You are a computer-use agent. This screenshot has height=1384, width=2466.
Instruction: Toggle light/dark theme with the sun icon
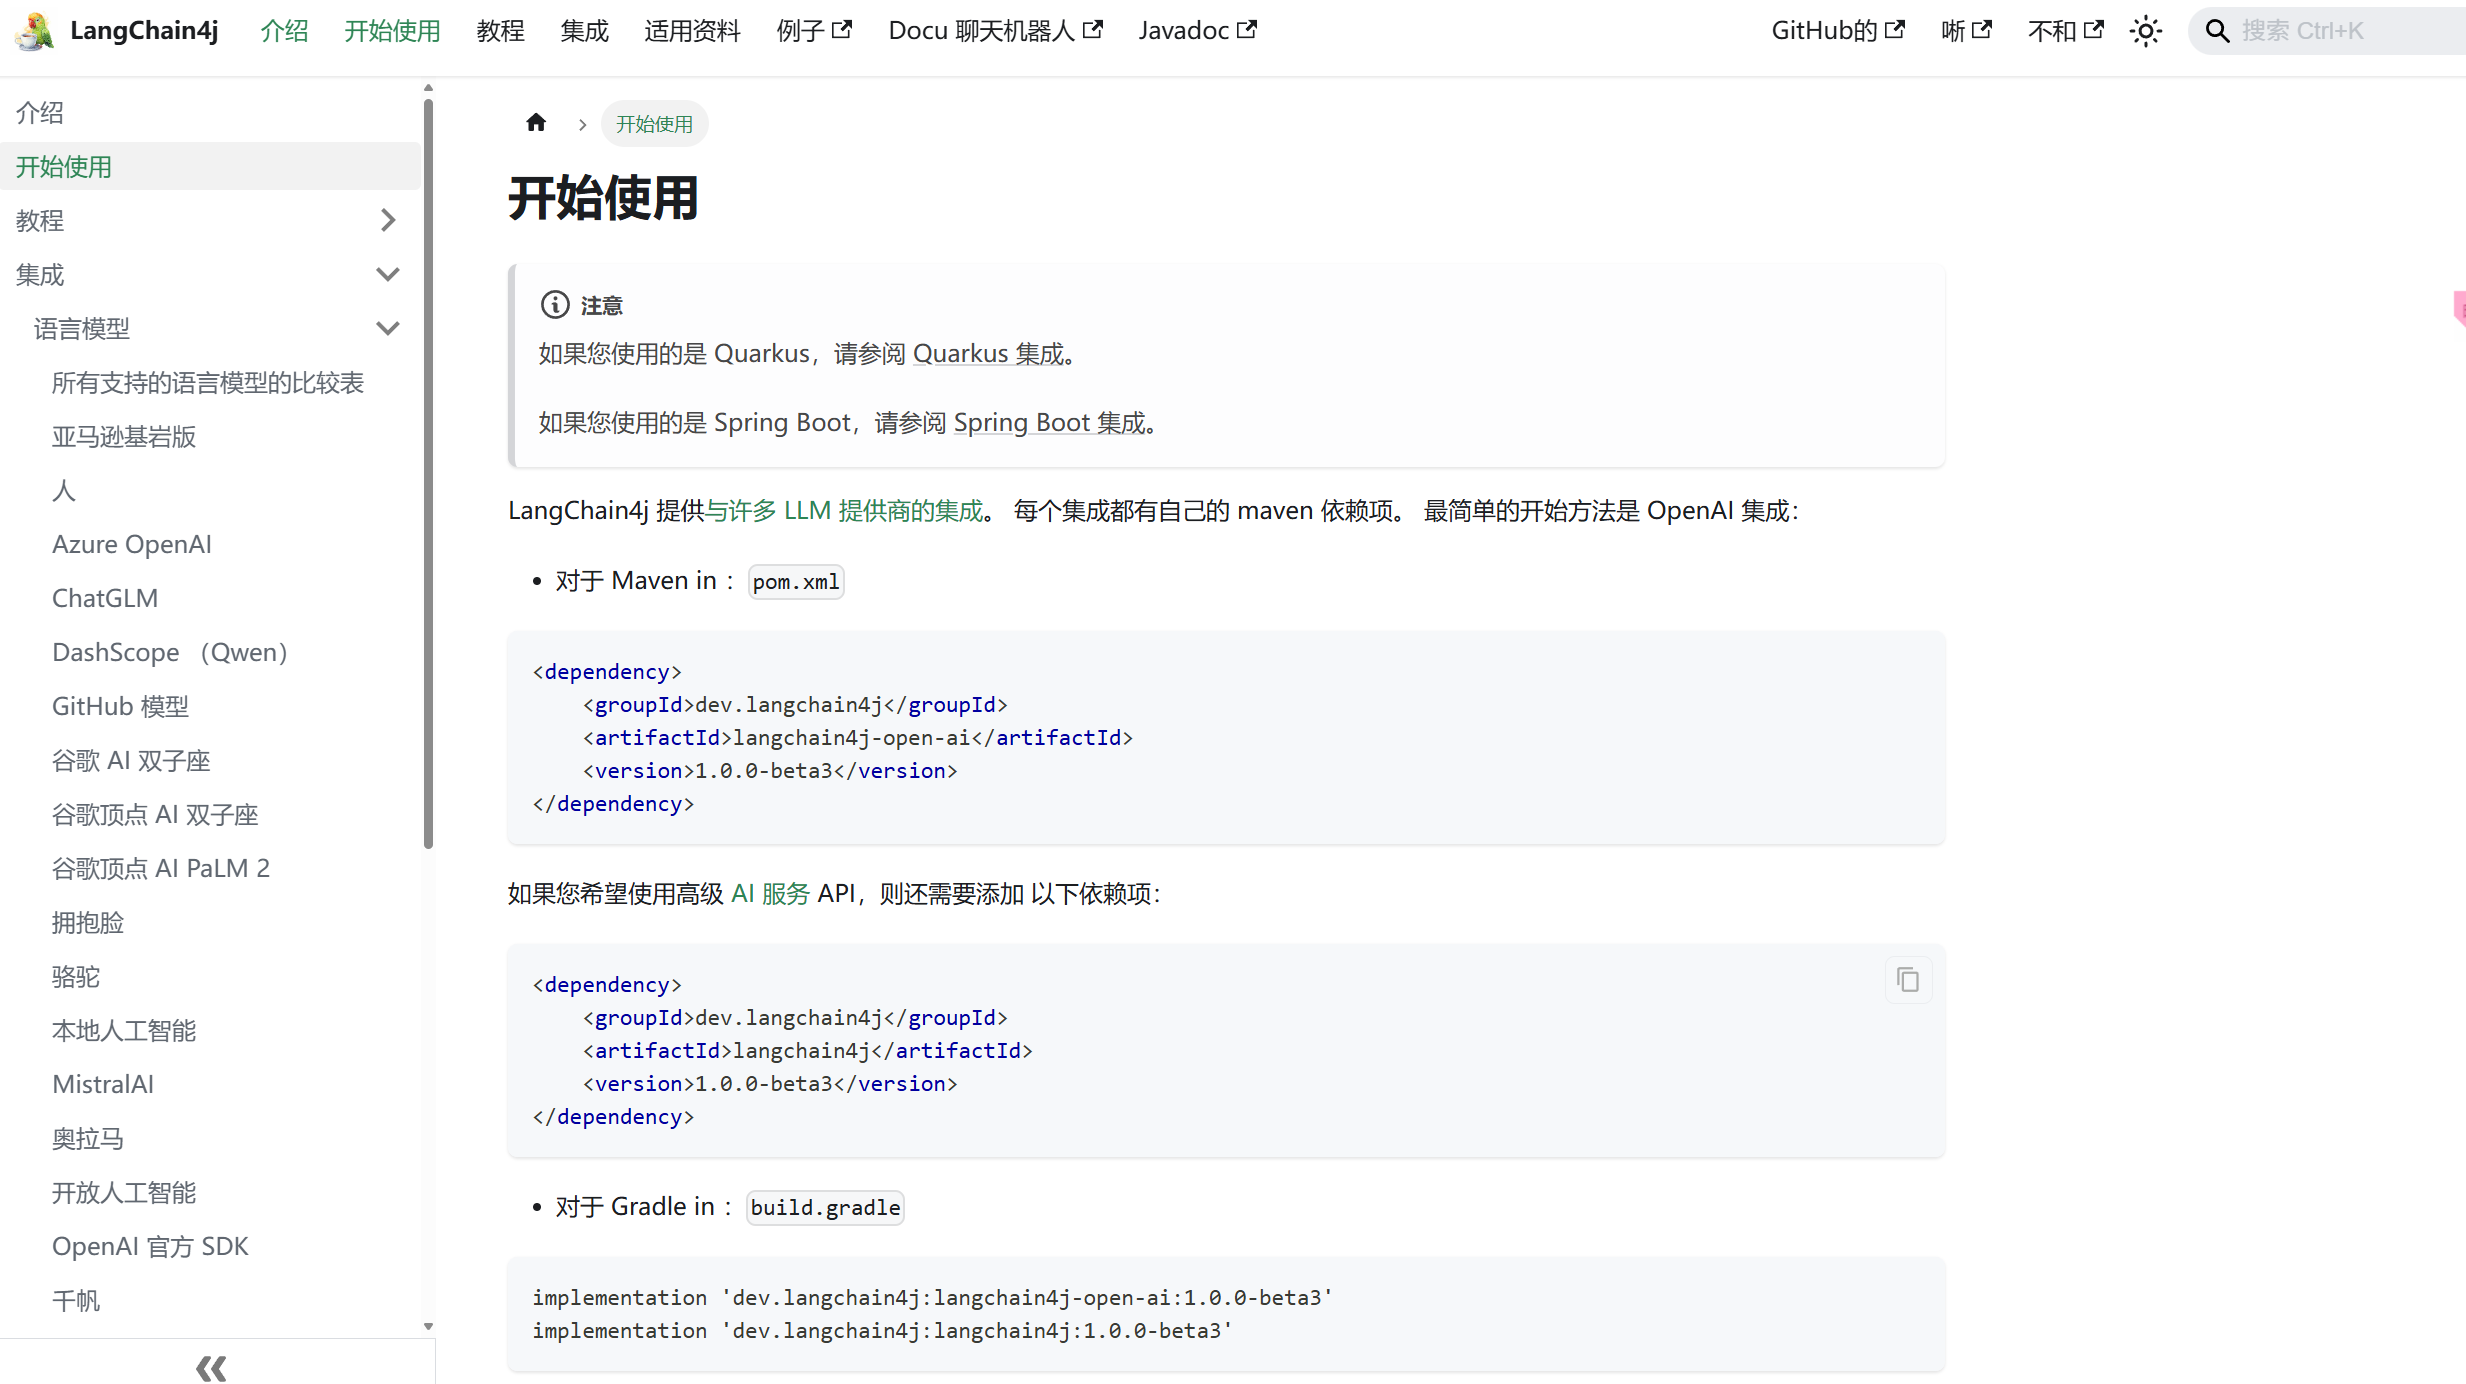pos(2146,31)
